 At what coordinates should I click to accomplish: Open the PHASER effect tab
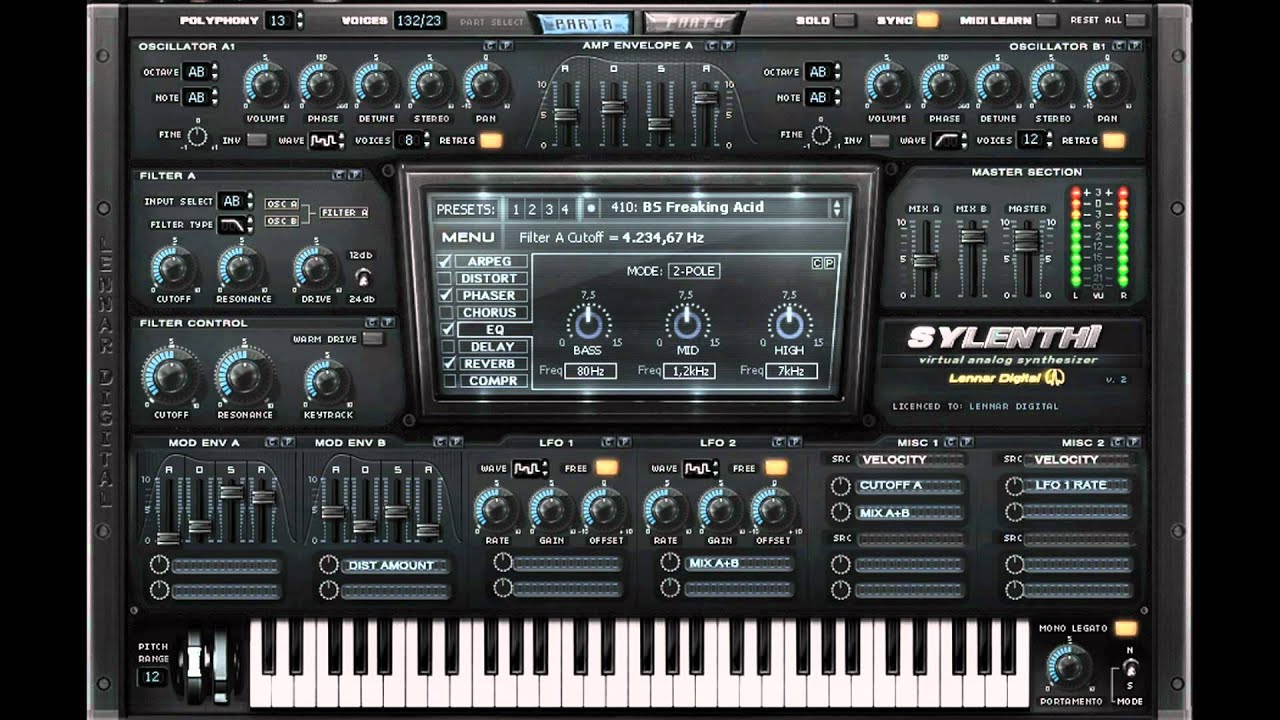491,295
